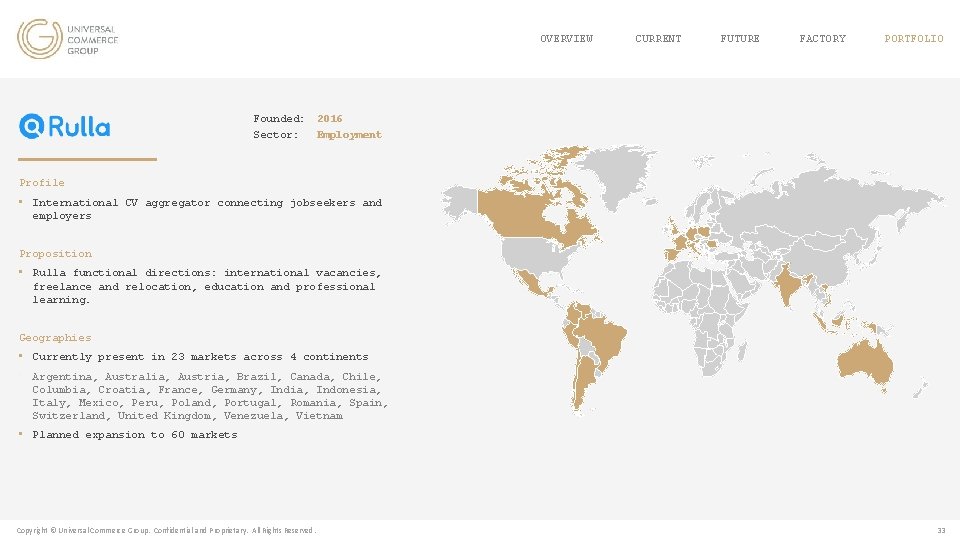
Task: Click 'Currently present in 23 markets' line
Action: coord(200,356)
